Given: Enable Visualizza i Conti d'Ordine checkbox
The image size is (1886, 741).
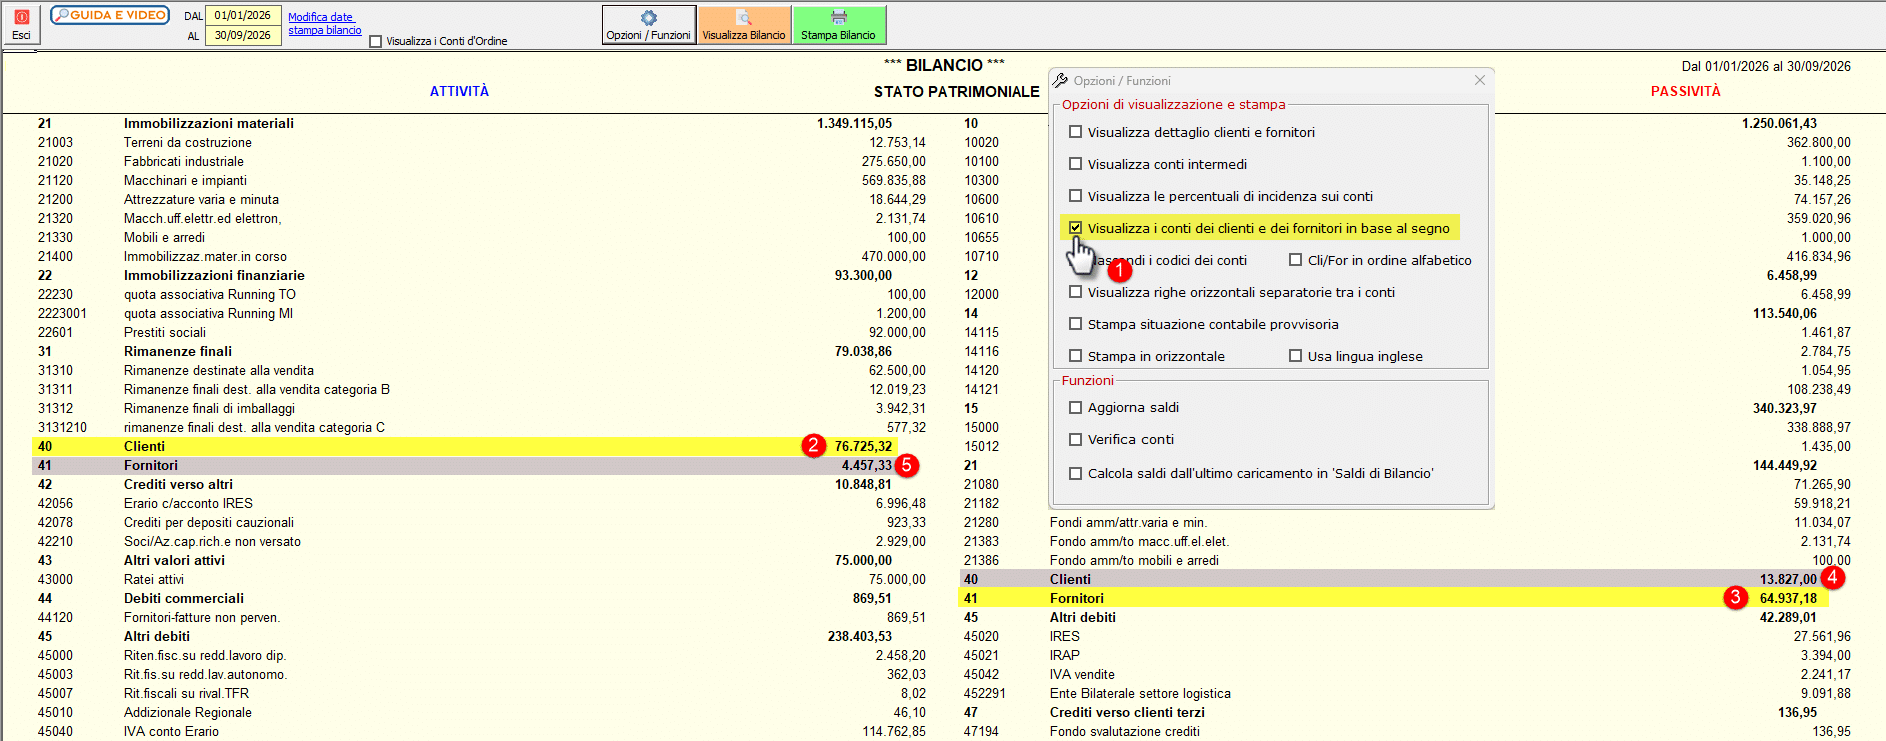Looking at the screenshot, I should click(x=375, y=41).
